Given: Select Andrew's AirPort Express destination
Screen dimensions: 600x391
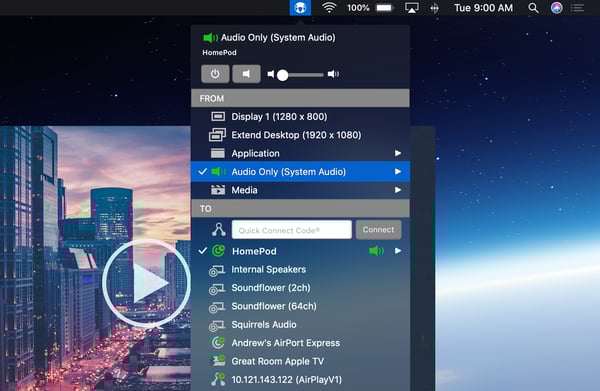Looking at the screenshot, I should pyautogui.click(x=300, y=343).
